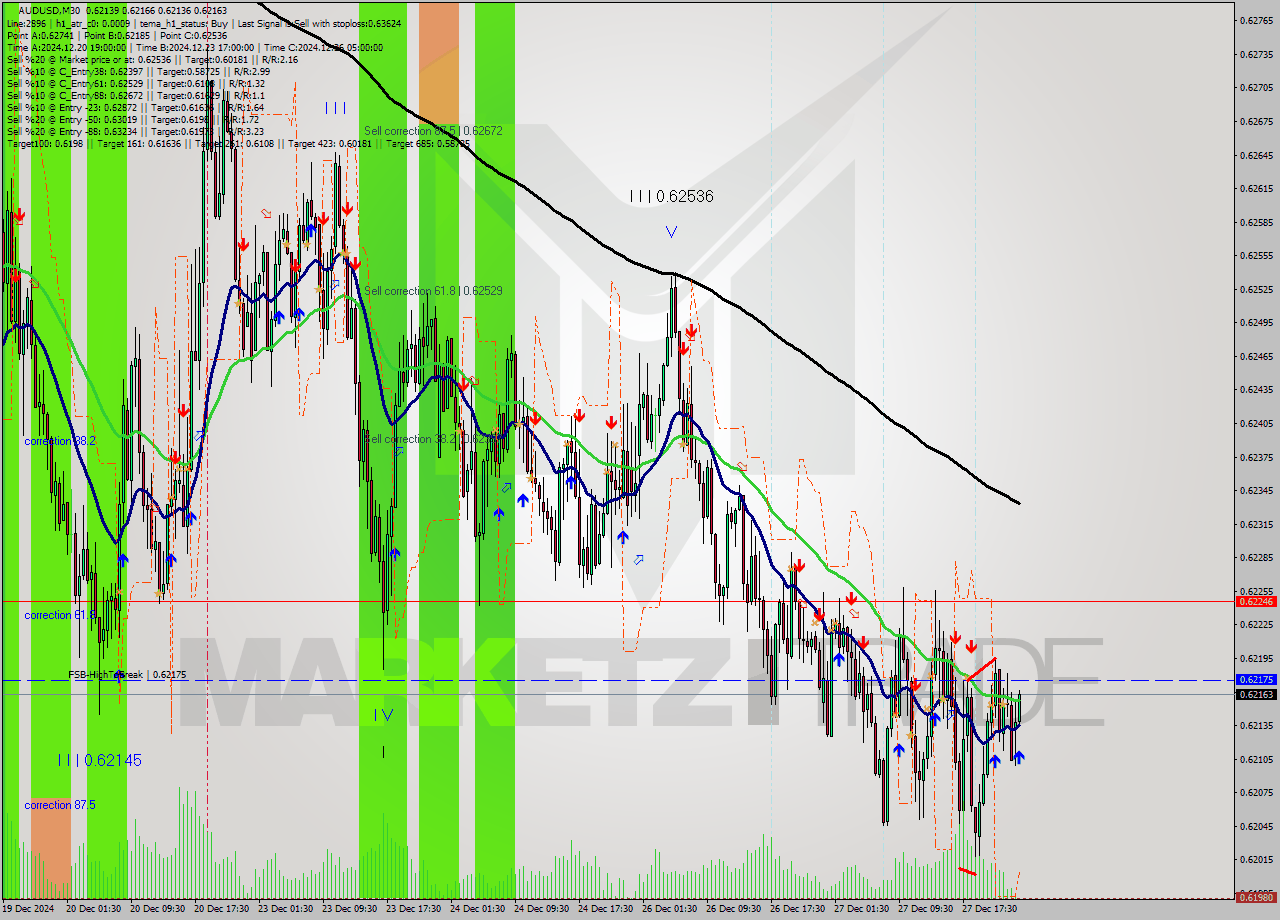Click 0.62015 on the price axis
The height and width of the screenshot is (920, 1280).
tap(1256, 859)
